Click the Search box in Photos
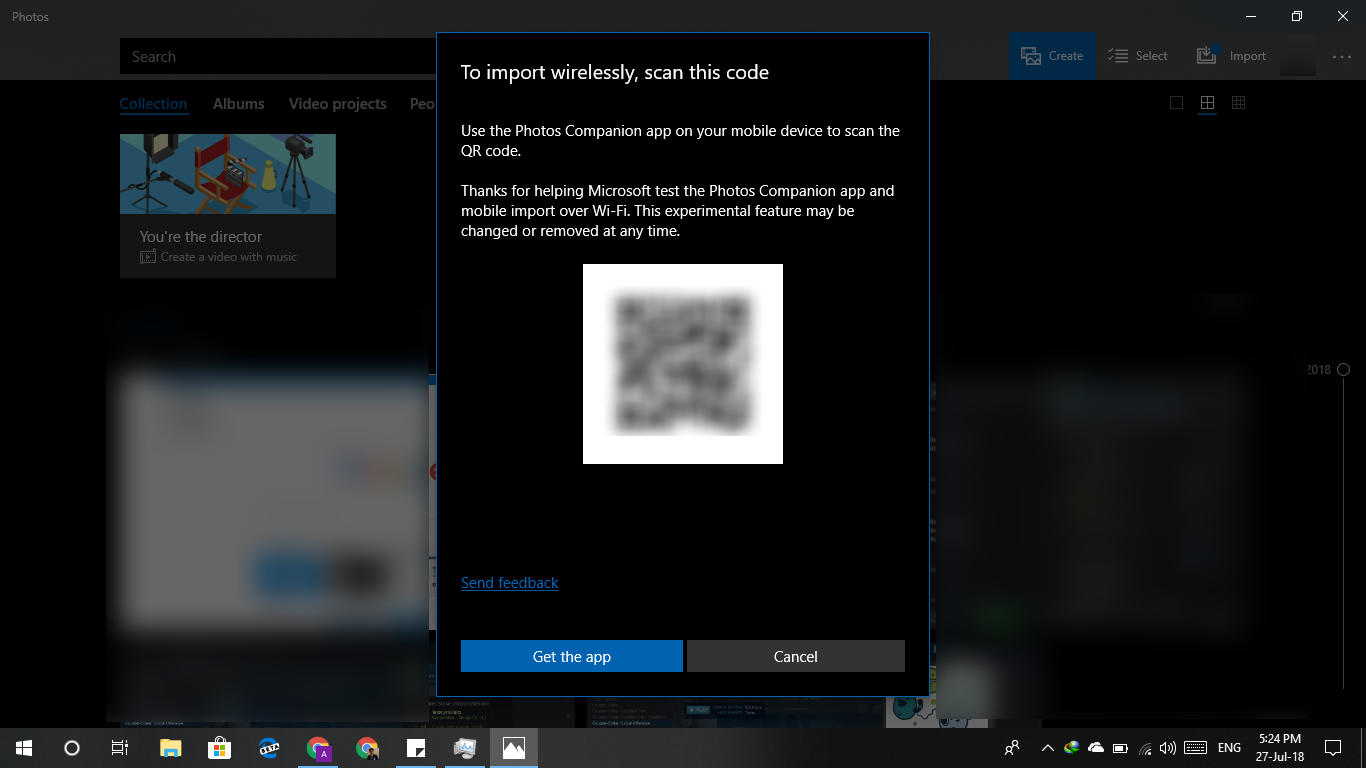Viewport: 1366px width, 768px height. tap(278, 56)
